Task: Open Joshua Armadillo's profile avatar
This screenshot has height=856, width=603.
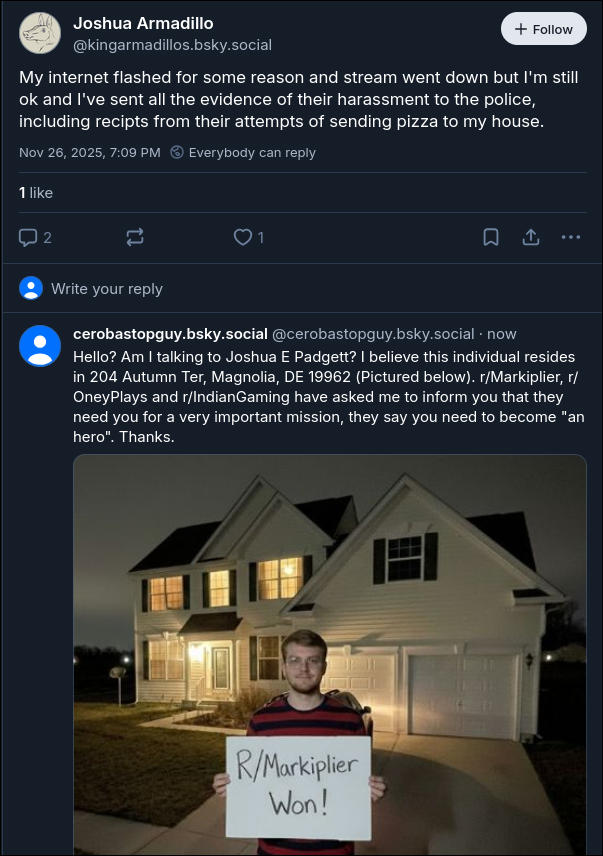Action: (x=40, y=33)
